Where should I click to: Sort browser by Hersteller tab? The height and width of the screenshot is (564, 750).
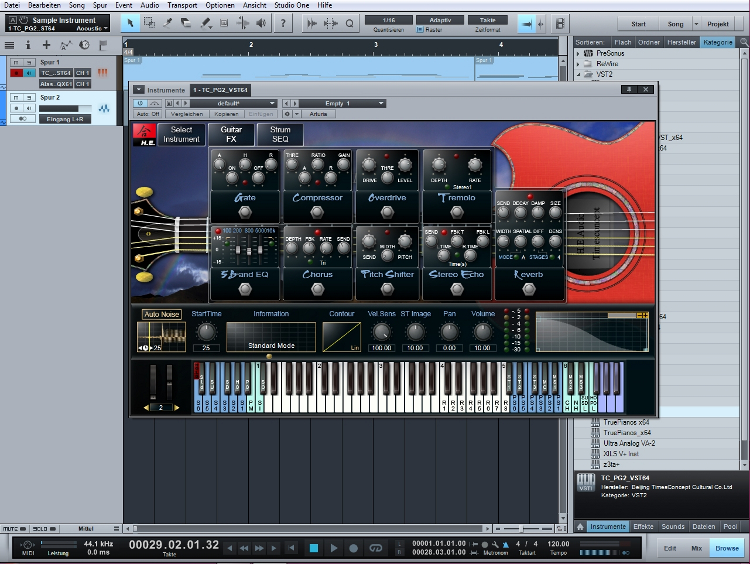(x=682, y=42)
